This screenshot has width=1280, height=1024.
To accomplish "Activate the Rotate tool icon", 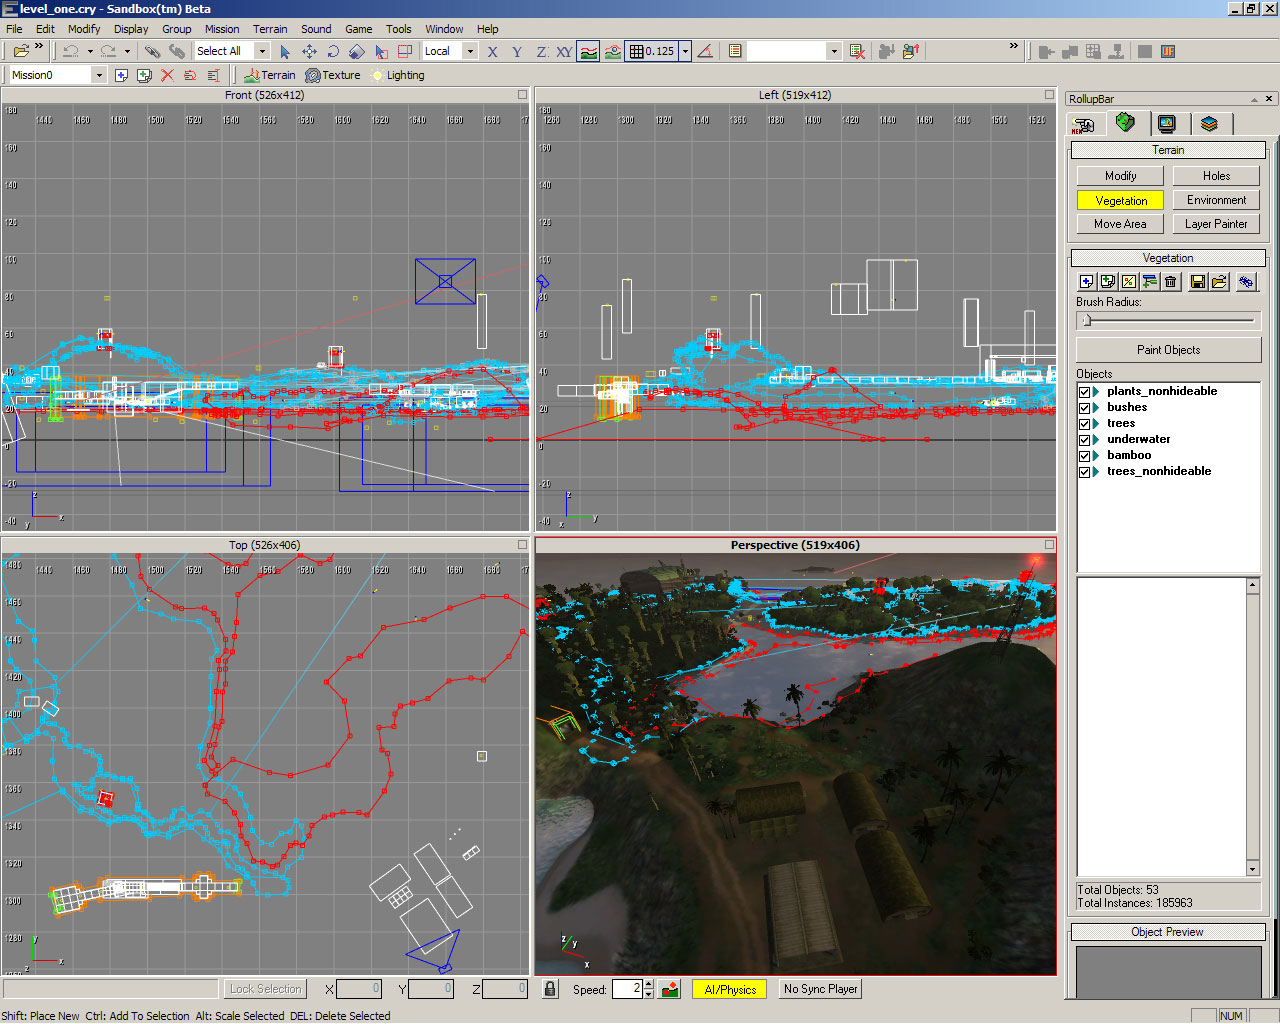I will click(x=333, y=51).
